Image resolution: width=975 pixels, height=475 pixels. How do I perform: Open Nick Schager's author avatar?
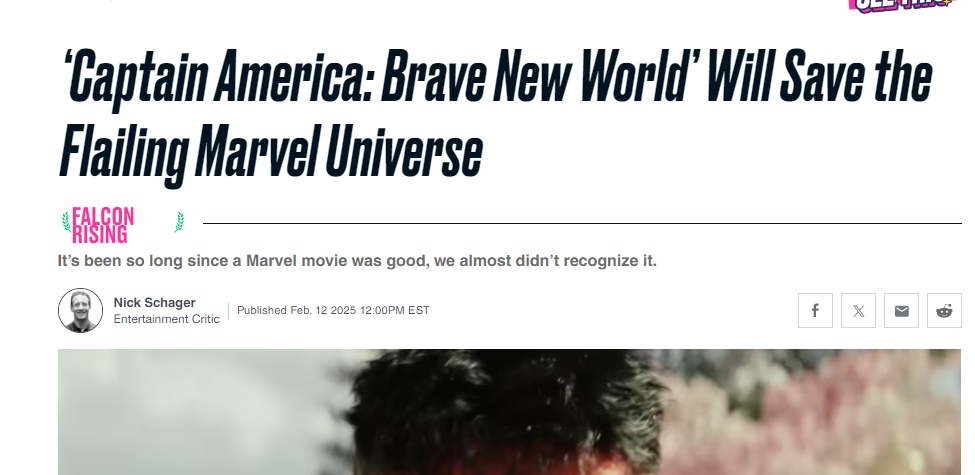[80, 310]
